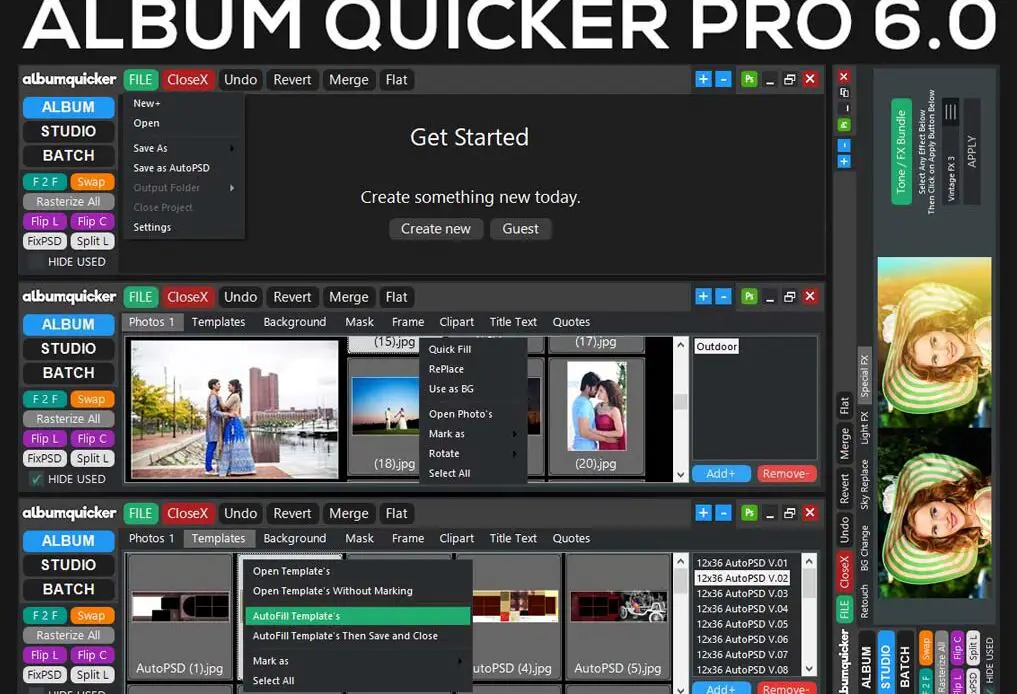Click blue minus icon in Templates tab window
Viewport: 1017px width, 694px height.
723,513
